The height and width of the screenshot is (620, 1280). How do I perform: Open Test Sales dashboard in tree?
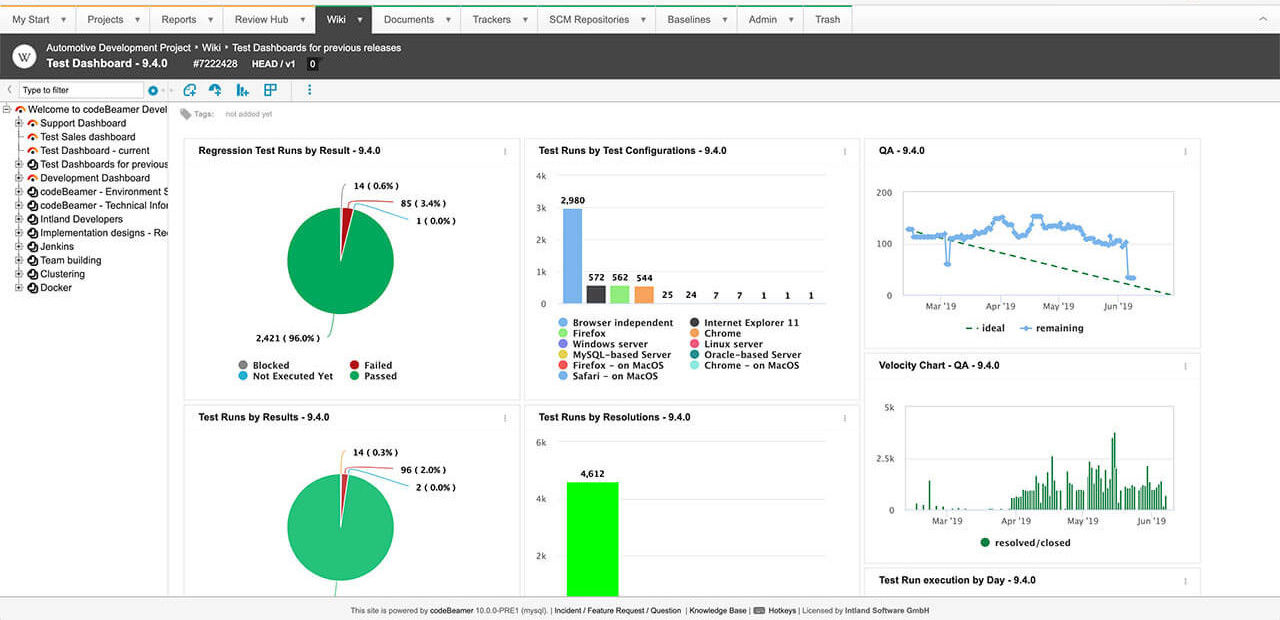click(88, 137)
